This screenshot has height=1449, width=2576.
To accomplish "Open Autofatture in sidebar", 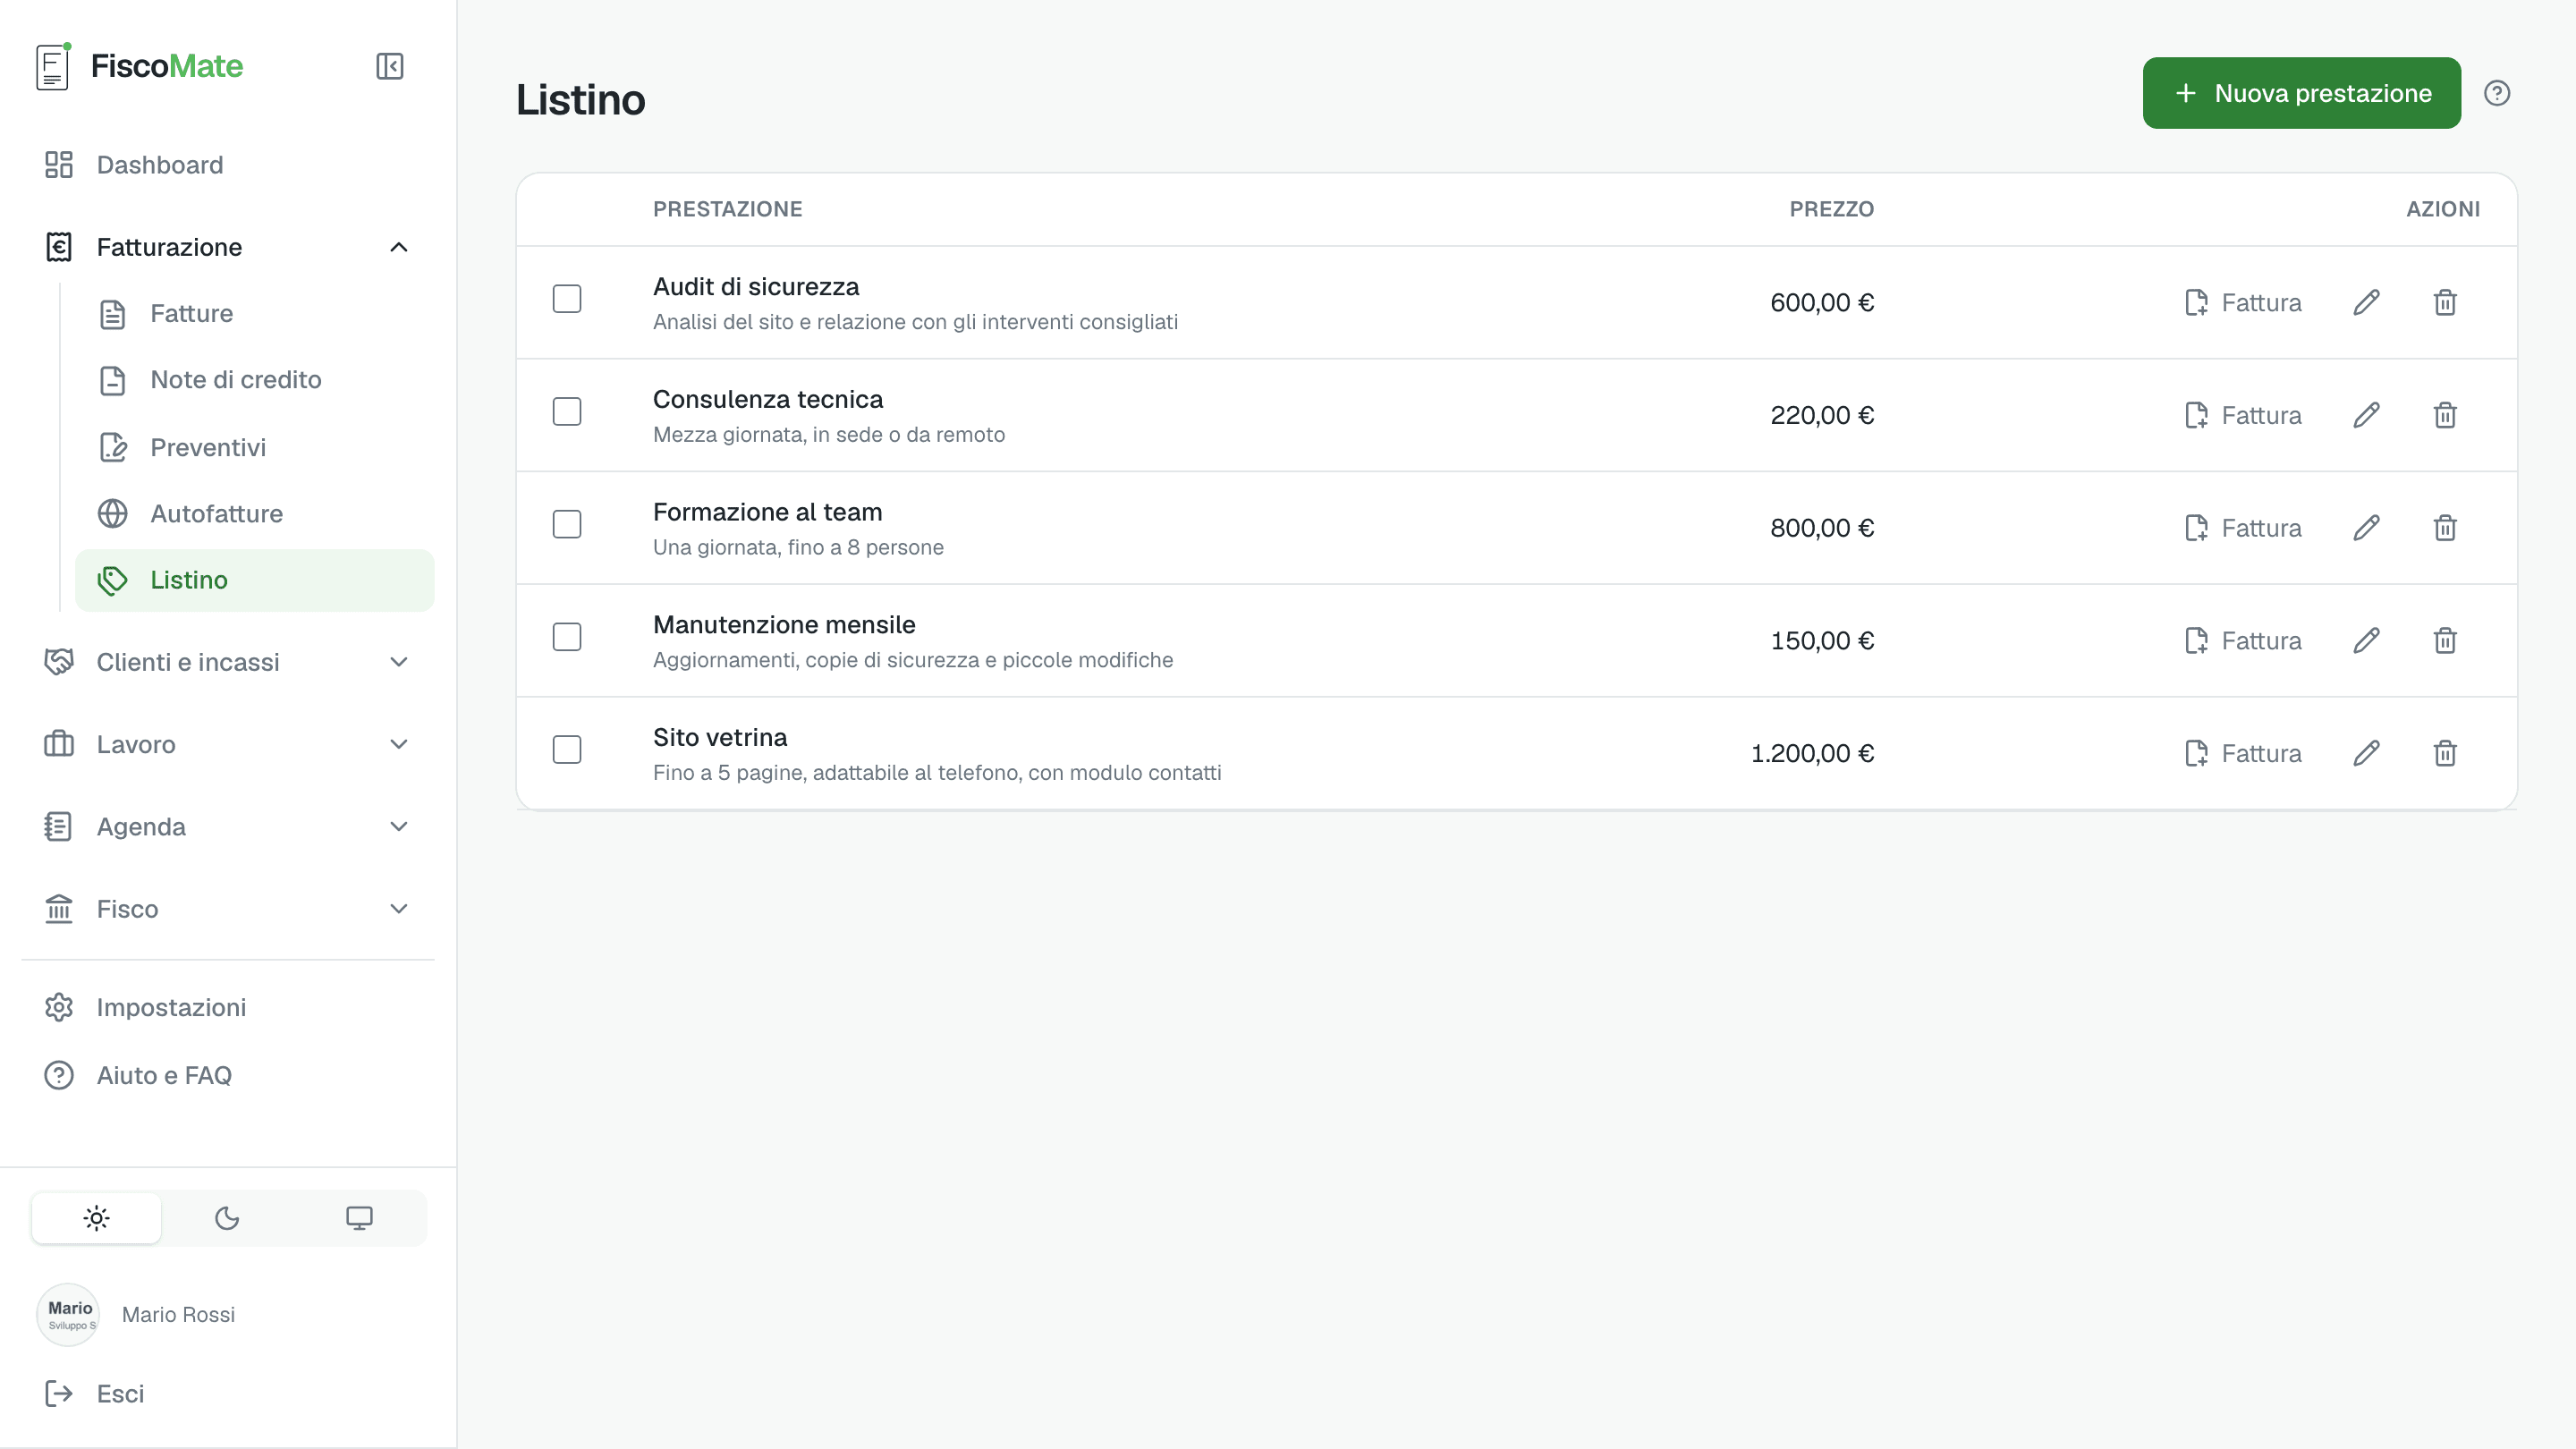I will (255, 514).
